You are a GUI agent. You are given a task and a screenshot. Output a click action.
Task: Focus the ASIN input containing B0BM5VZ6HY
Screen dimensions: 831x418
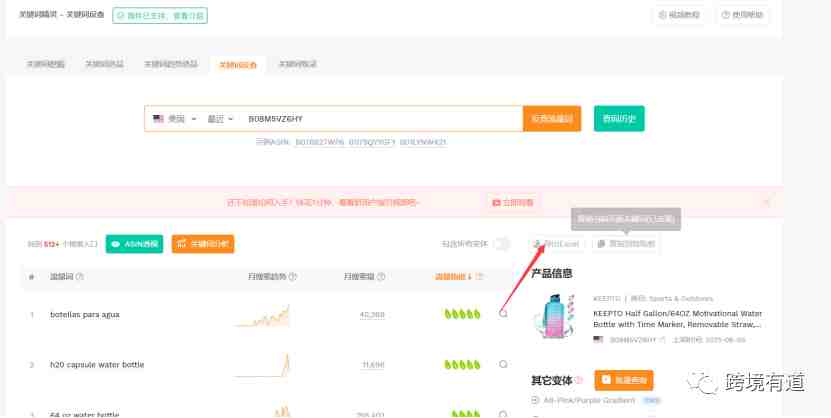click(382, 119)
